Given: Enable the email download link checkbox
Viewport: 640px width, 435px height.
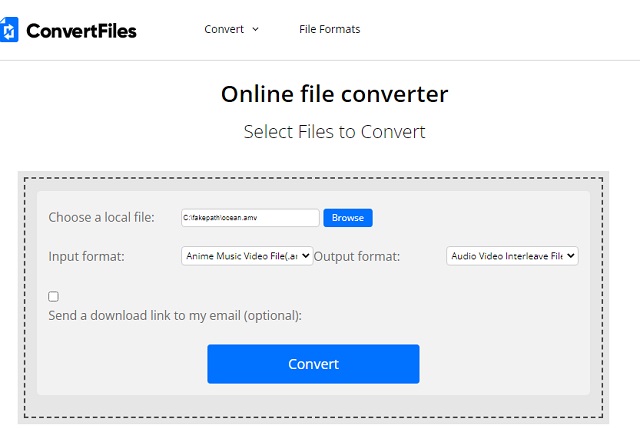Looking at the screenshot, I should 53,296.
